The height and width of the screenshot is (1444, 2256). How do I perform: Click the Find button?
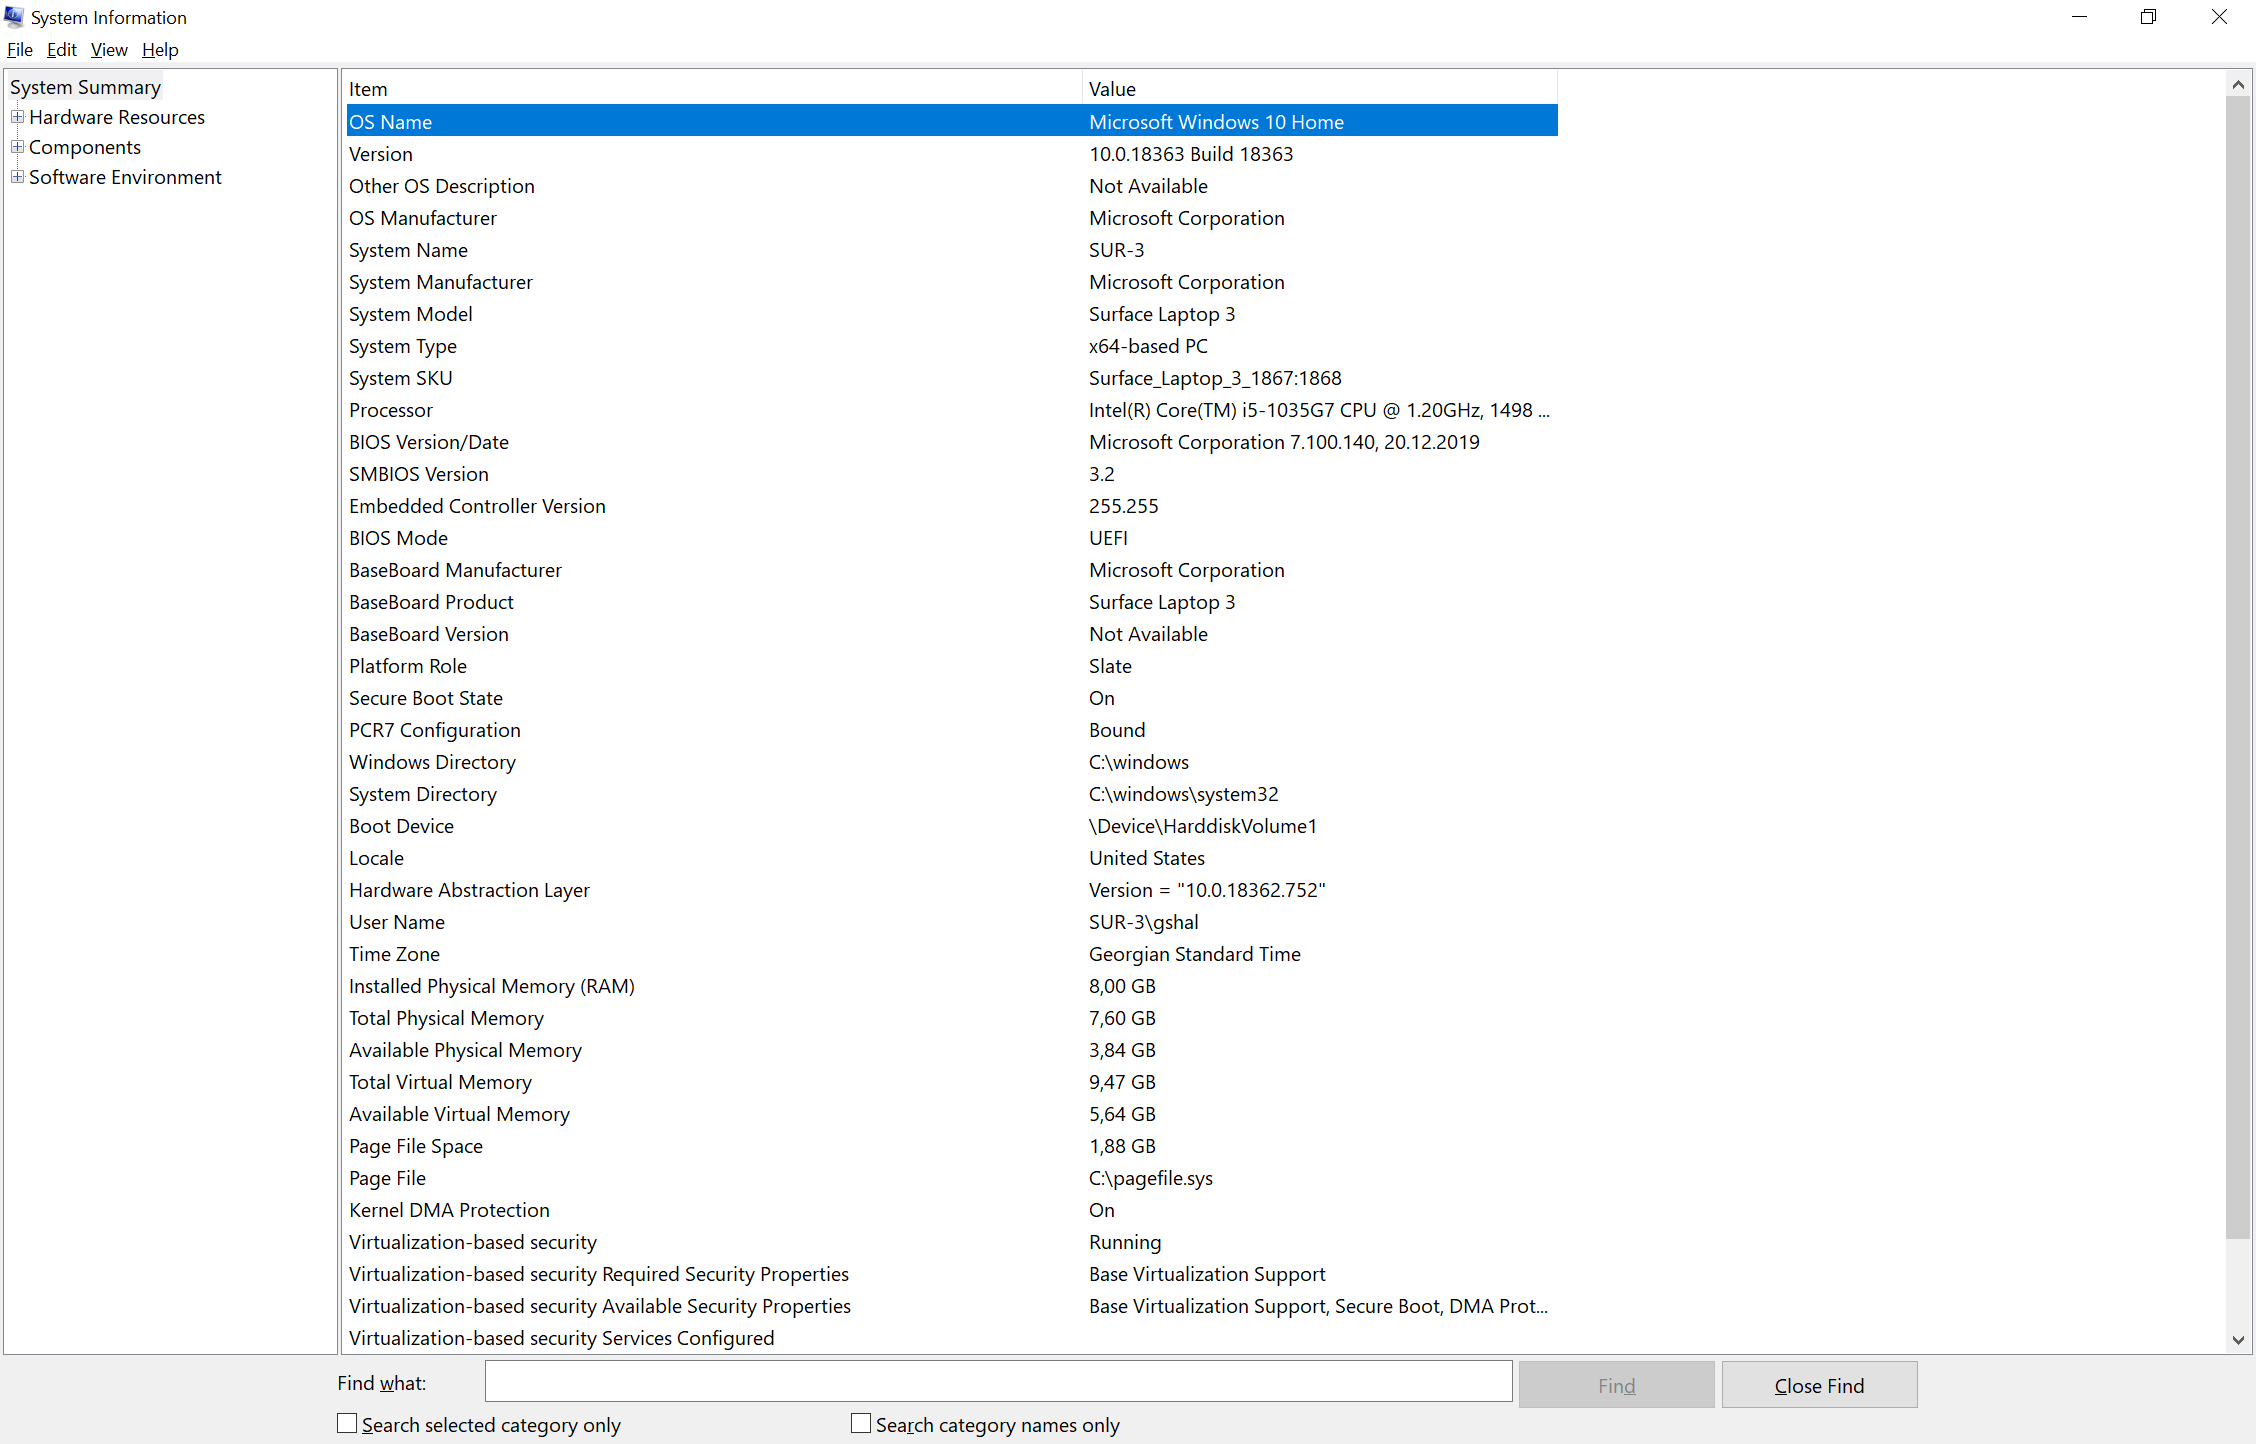point(1616,1385)
